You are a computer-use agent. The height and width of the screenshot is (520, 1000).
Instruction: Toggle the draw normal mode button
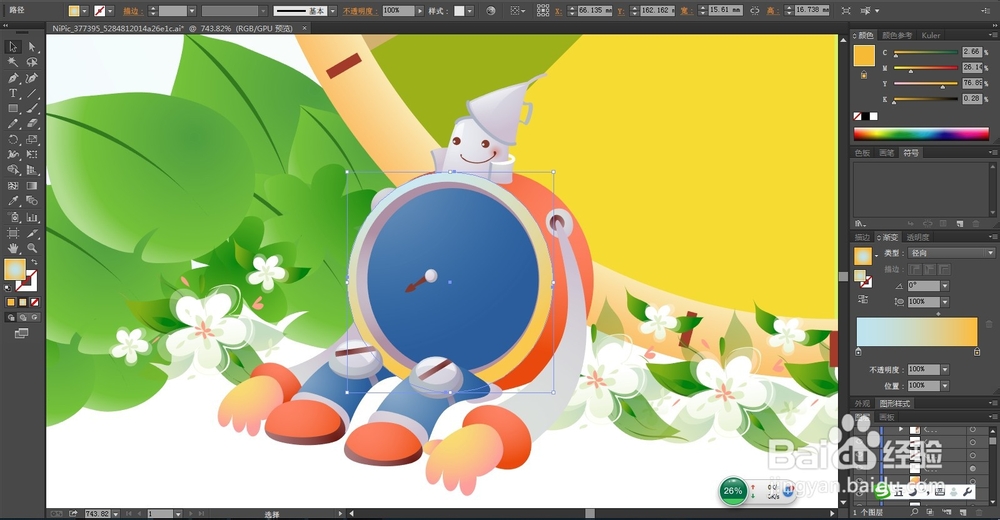[11, 317]
